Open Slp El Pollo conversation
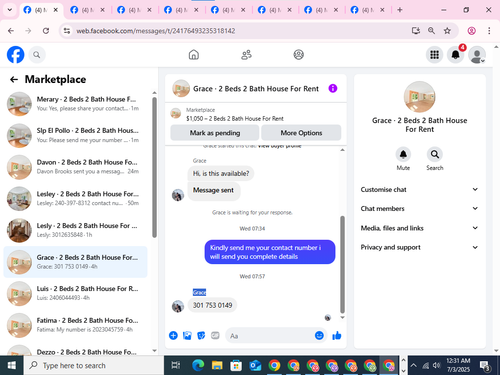This screenshot has width=500, height=375. coord(76,135)
